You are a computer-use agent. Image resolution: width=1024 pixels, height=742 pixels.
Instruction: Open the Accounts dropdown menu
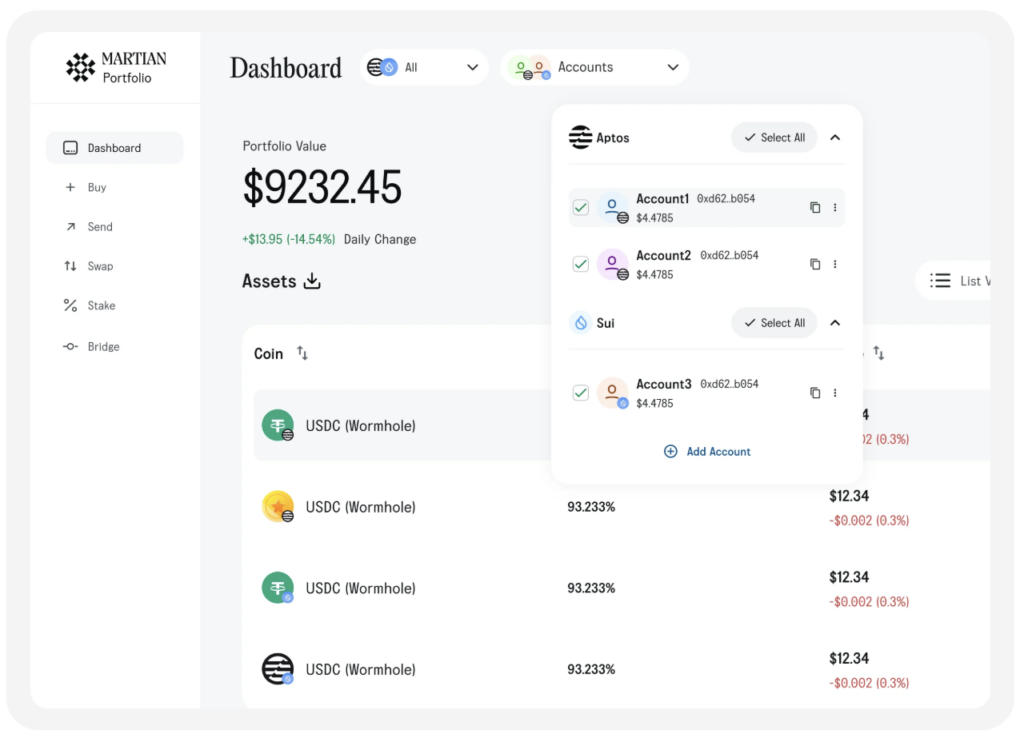tap(595, 67)
